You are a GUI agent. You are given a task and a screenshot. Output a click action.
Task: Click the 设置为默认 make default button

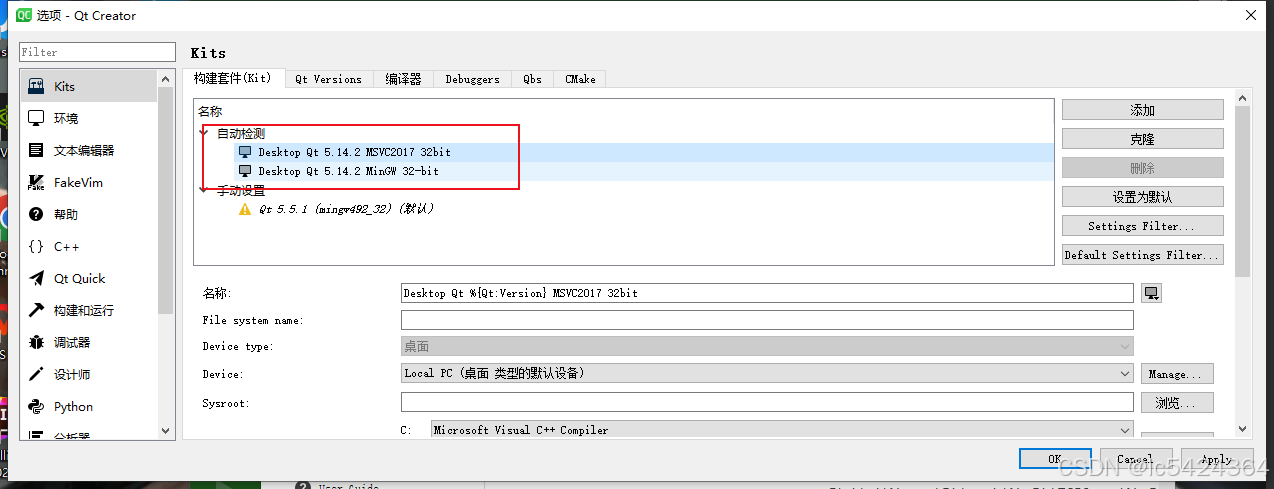(x=1142, y=197)
